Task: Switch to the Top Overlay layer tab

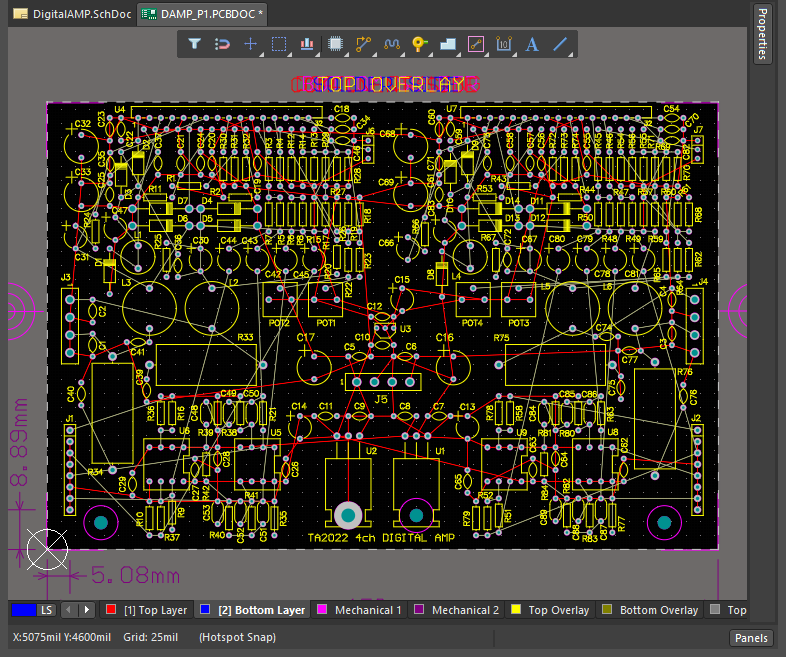Action: pyautogui.click(x=550, y=610)
